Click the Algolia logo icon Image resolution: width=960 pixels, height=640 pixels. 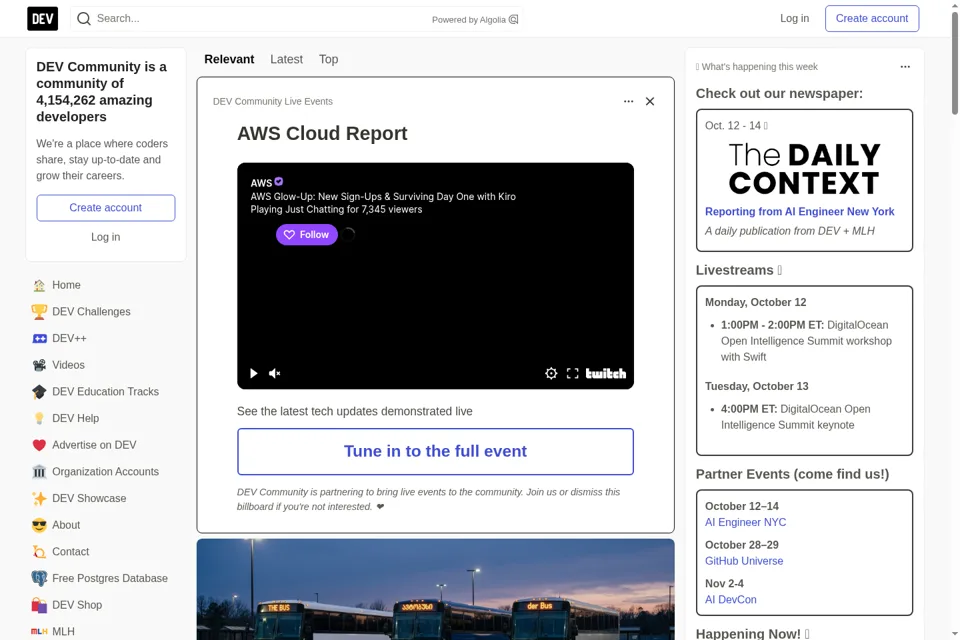click(x=514, y=20)
